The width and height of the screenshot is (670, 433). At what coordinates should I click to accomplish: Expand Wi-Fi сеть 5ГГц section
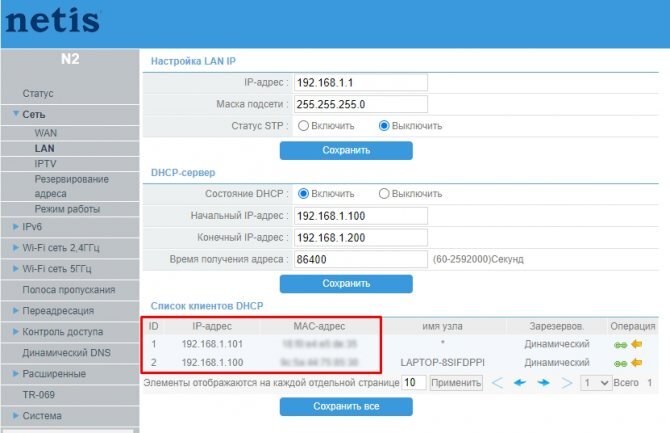[16, 268]
